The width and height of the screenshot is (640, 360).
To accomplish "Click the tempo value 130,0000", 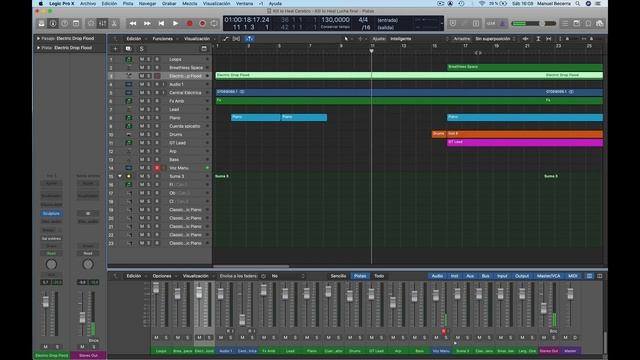I will pyautogui.click(x=335, y=20).
